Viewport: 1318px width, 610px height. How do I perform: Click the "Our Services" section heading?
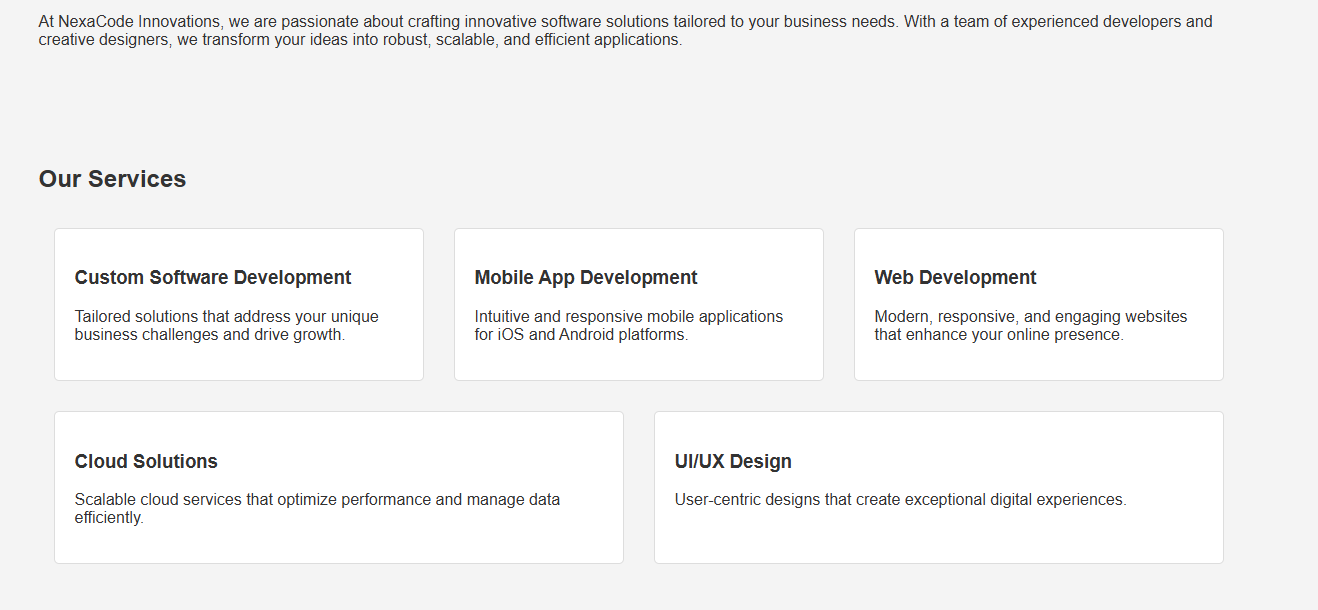pos(112,179)
